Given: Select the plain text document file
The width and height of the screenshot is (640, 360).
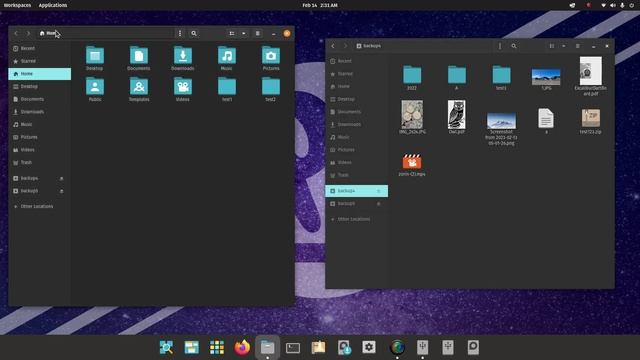Looking at the screenshot, I should pos(546,118).
